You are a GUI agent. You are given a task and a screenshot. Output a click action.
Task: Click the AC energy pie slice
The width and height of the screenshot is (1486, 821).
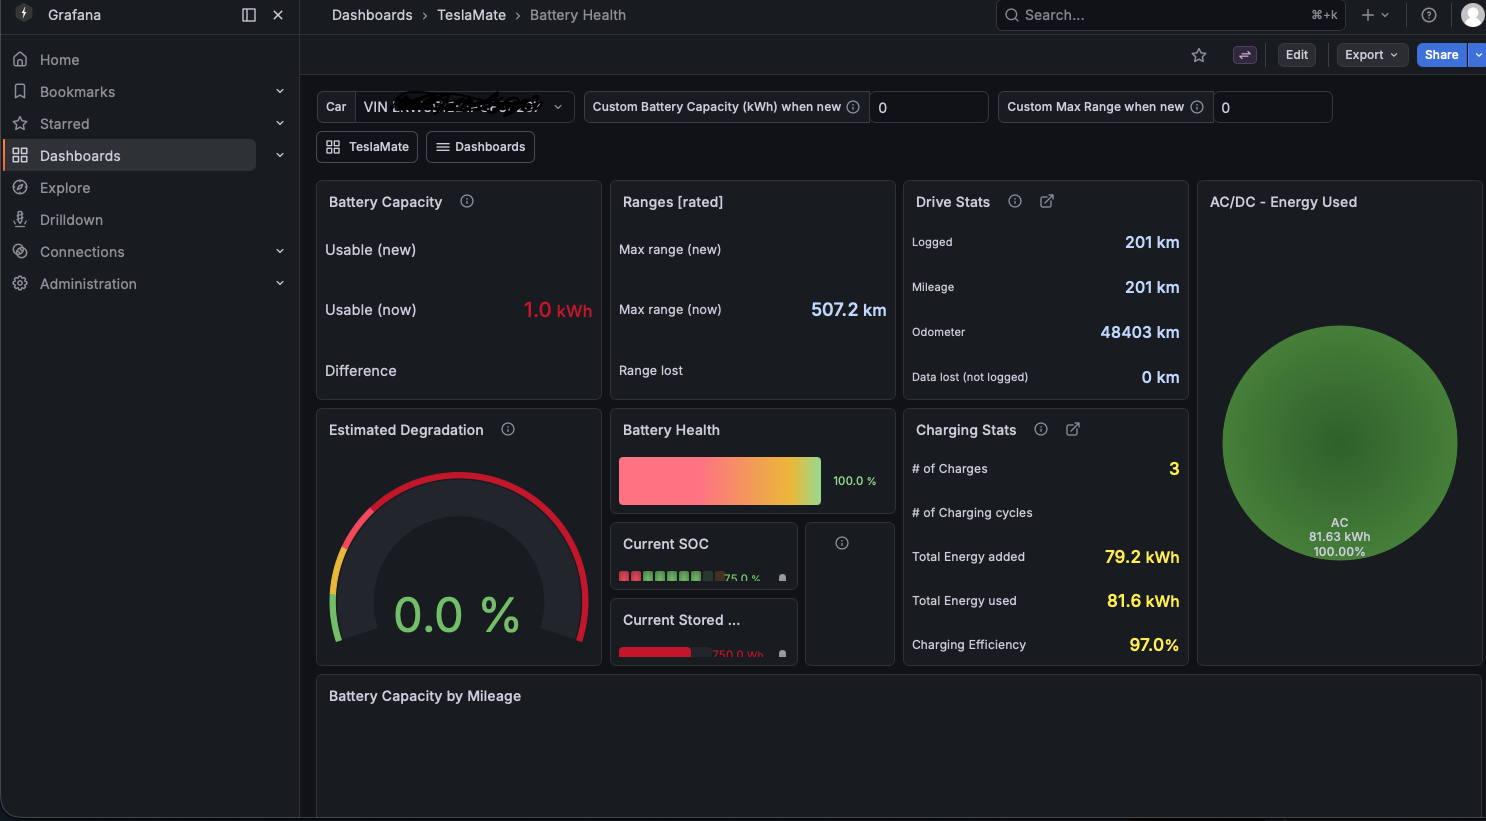tap(1339, 442)
